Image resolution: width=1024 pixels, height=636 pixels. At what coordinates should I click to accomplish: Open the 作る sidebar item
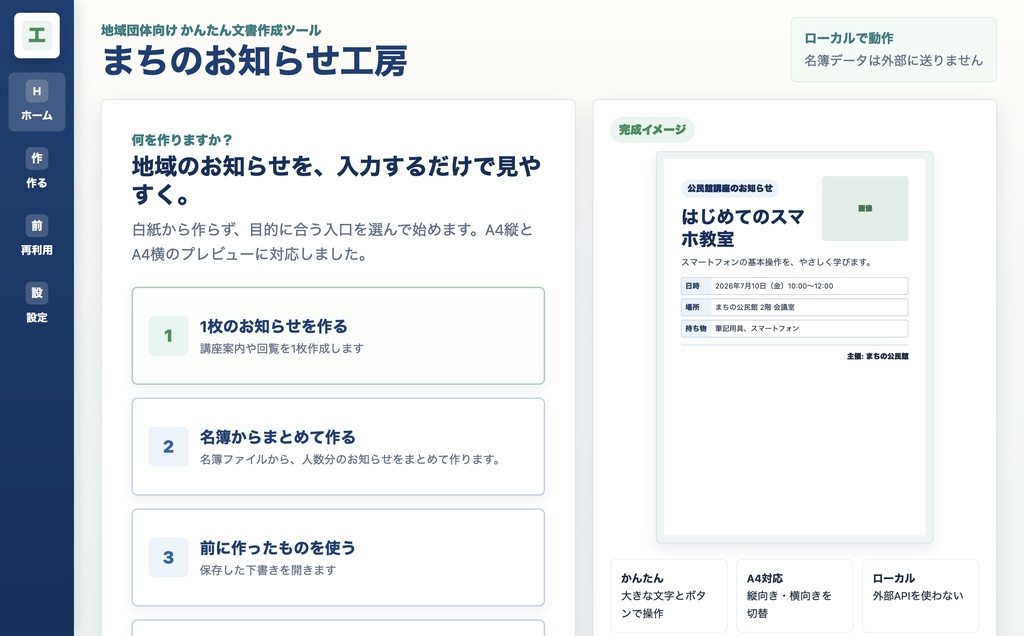(x=37, y=169)
